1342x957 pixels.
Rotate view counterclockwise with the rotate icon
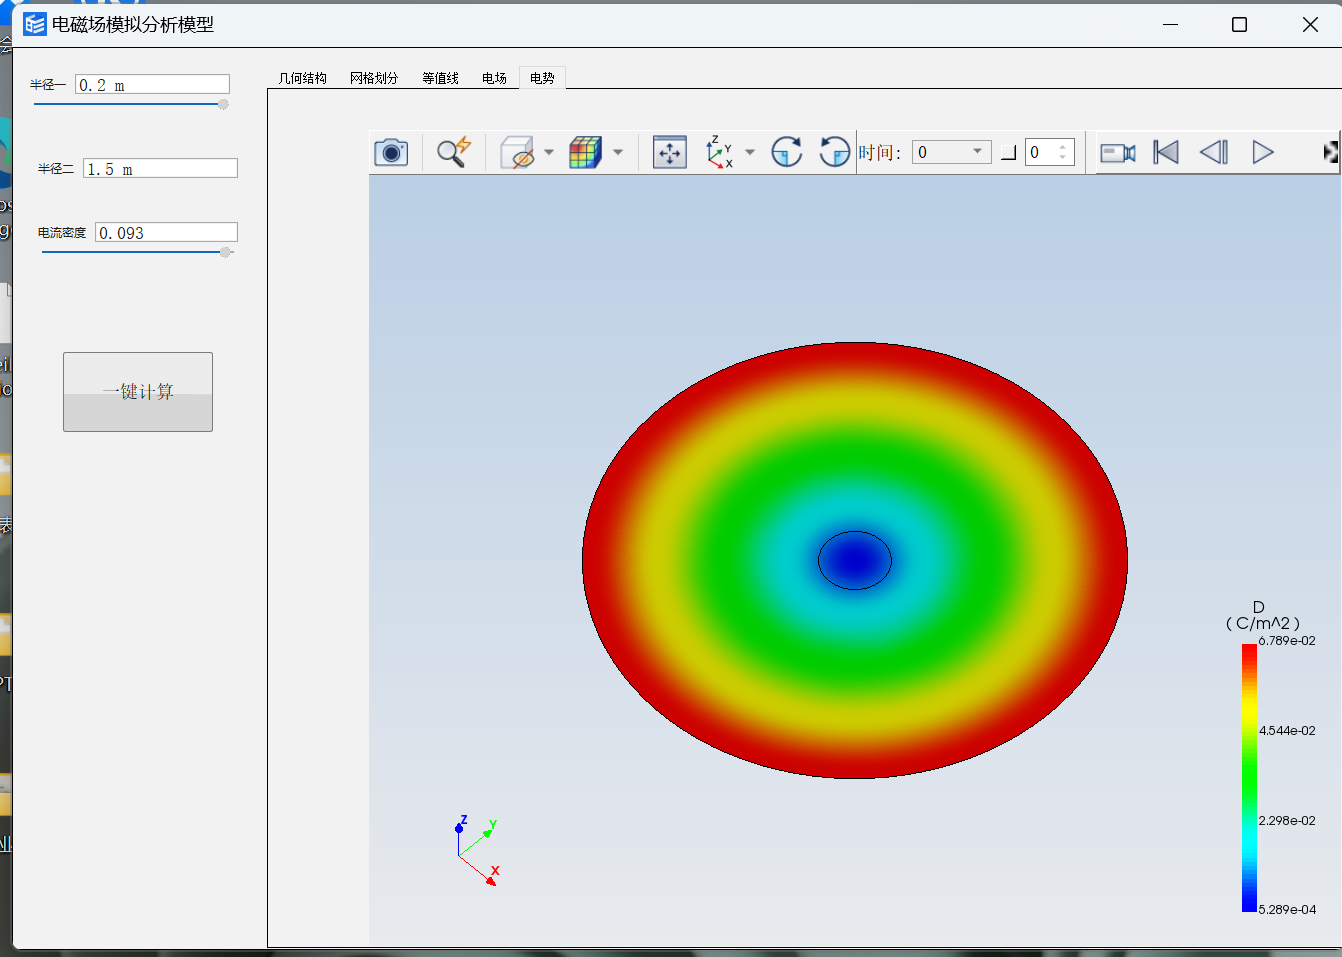coord(834,152)
